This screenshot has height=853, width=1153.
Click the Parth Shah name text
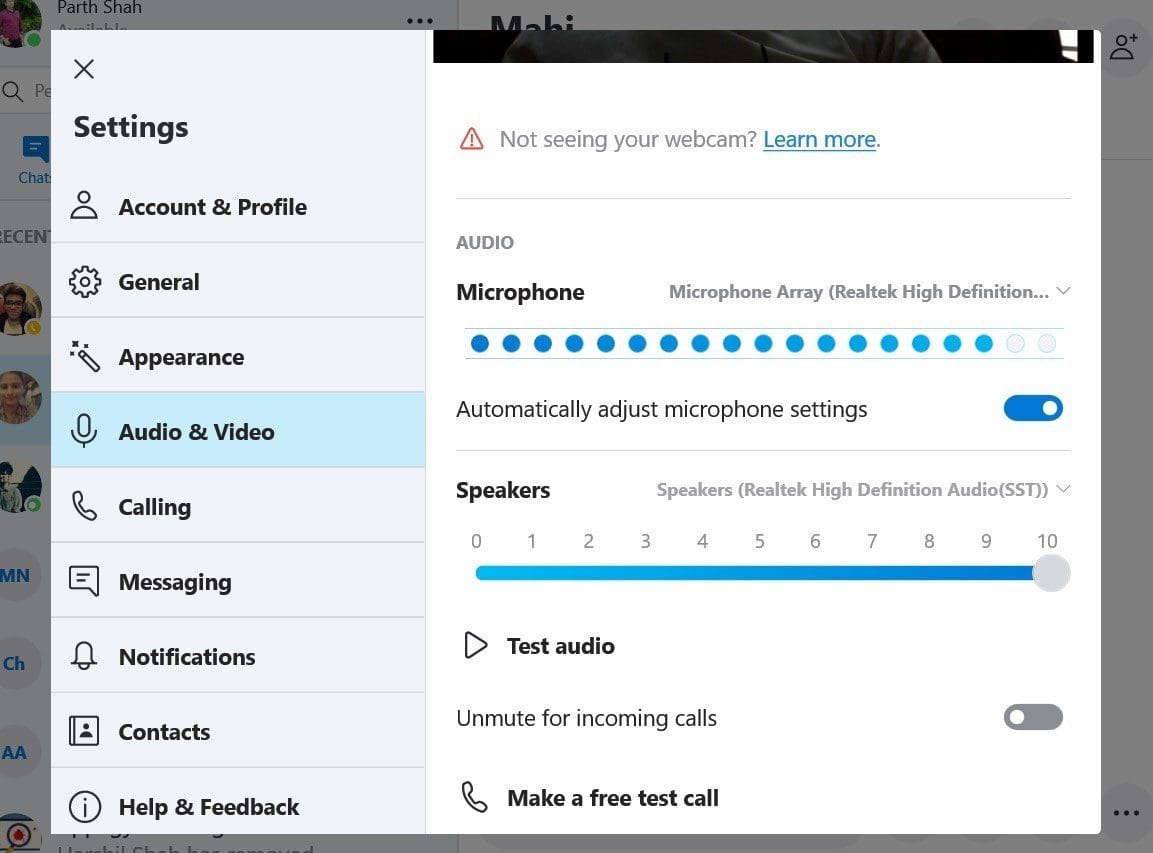tap(99, 8)
